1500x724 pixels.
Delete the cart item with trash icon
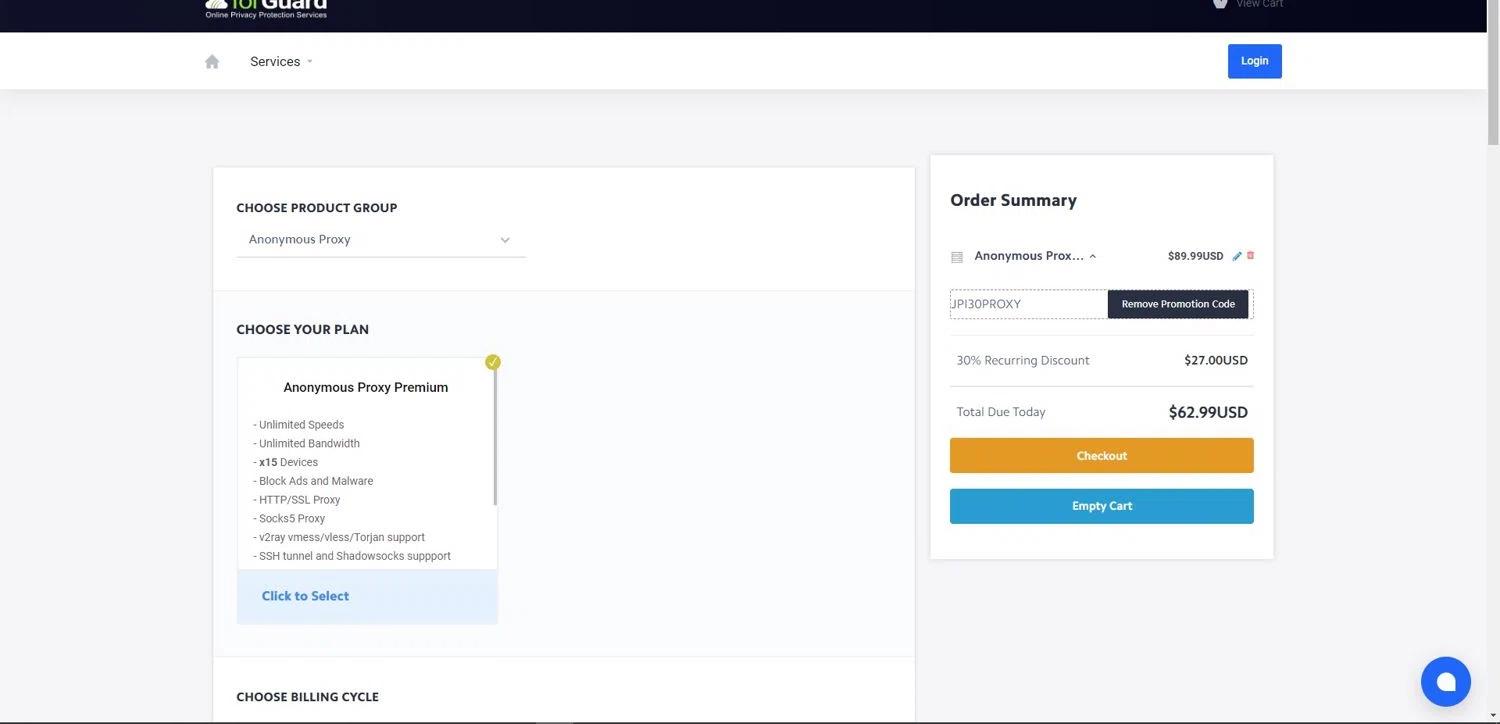pyautogui.click(x=1250, y=255)
